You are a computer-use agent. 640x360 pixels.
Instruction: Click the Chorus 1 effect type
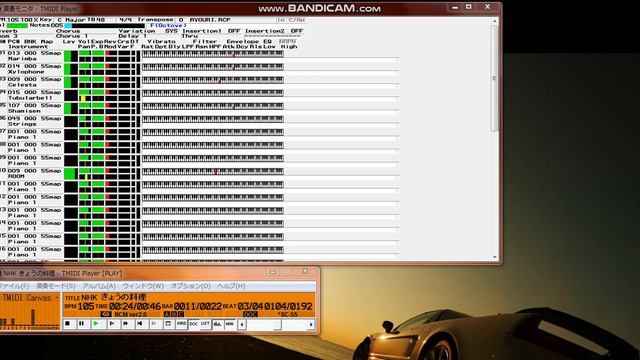[x=72, y=36]
